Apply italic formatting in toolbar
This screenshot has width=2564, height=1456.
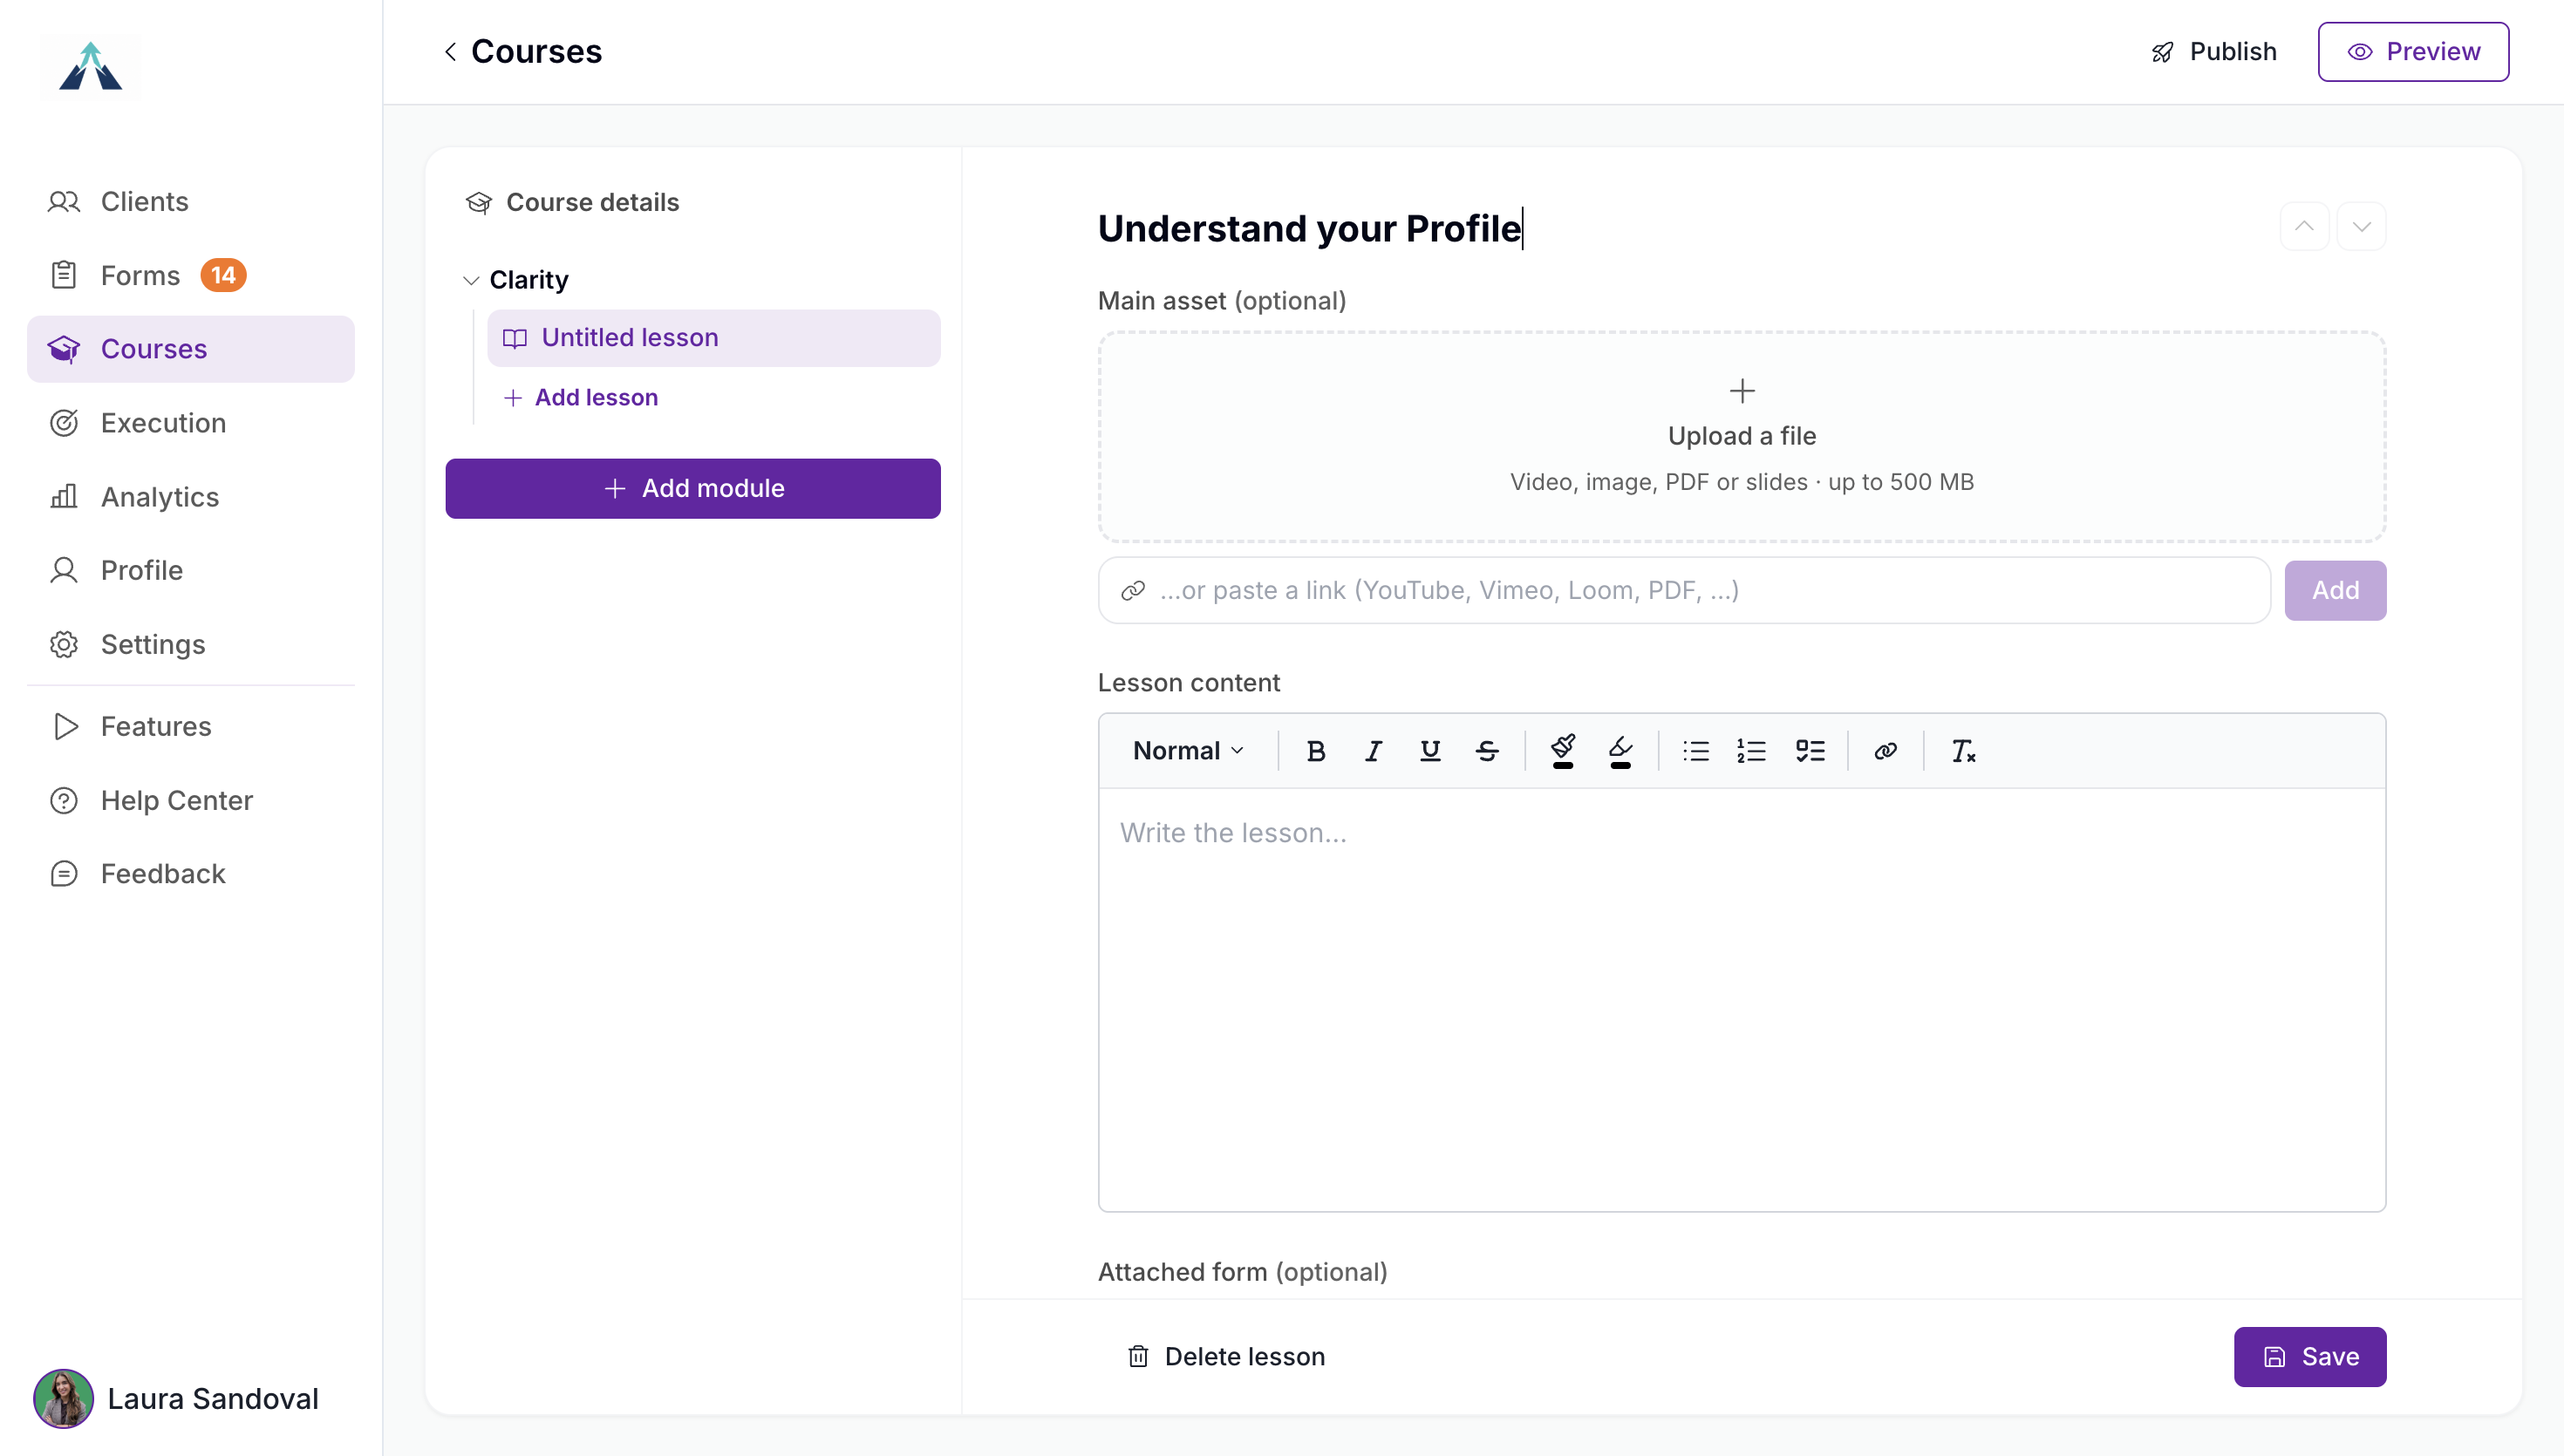coord(1373,751)
